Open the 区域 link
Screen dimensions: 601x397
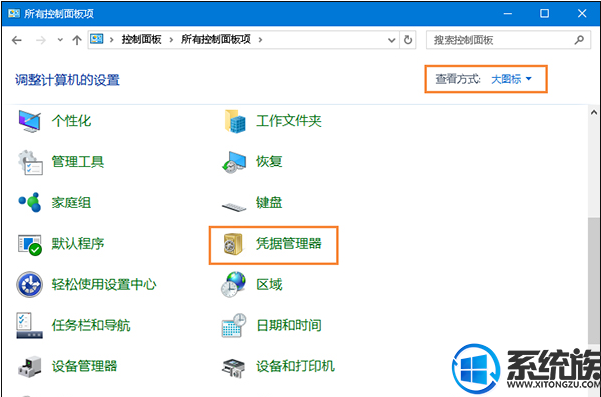tap(269, 284)
